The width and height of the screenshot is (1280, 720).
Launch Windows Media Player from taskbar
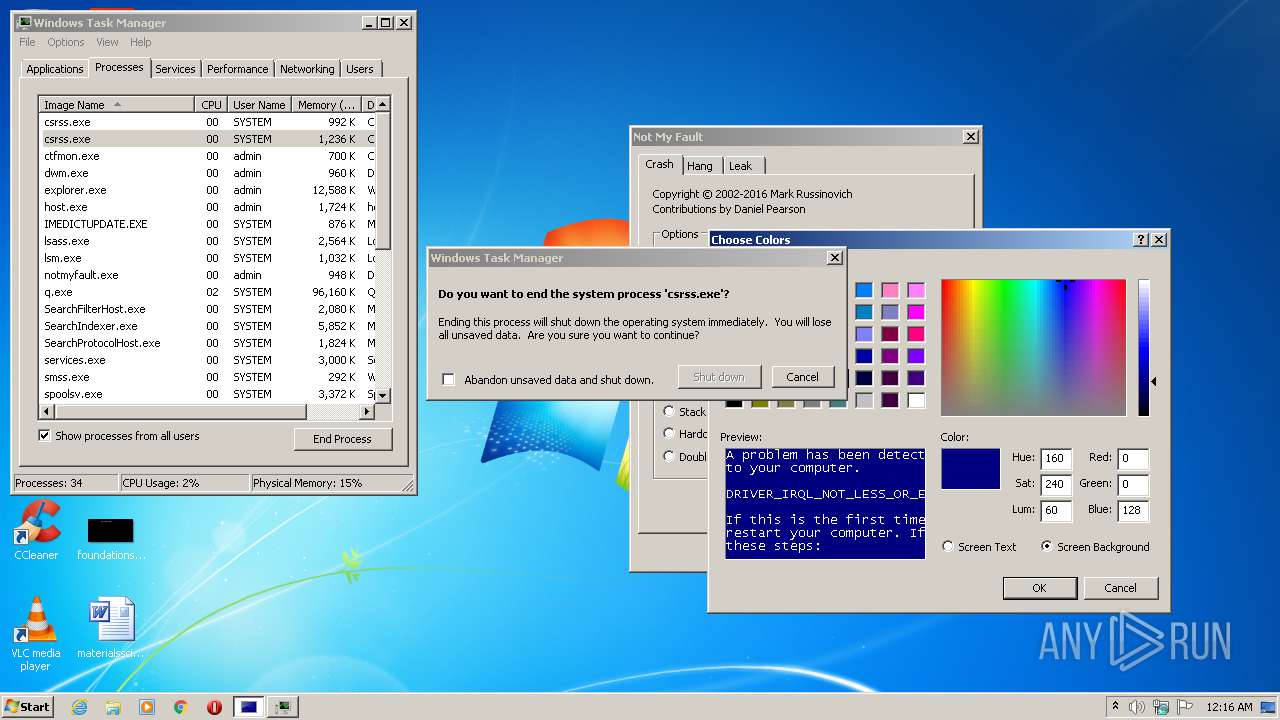pyautogui.click(x=147, y=707)
